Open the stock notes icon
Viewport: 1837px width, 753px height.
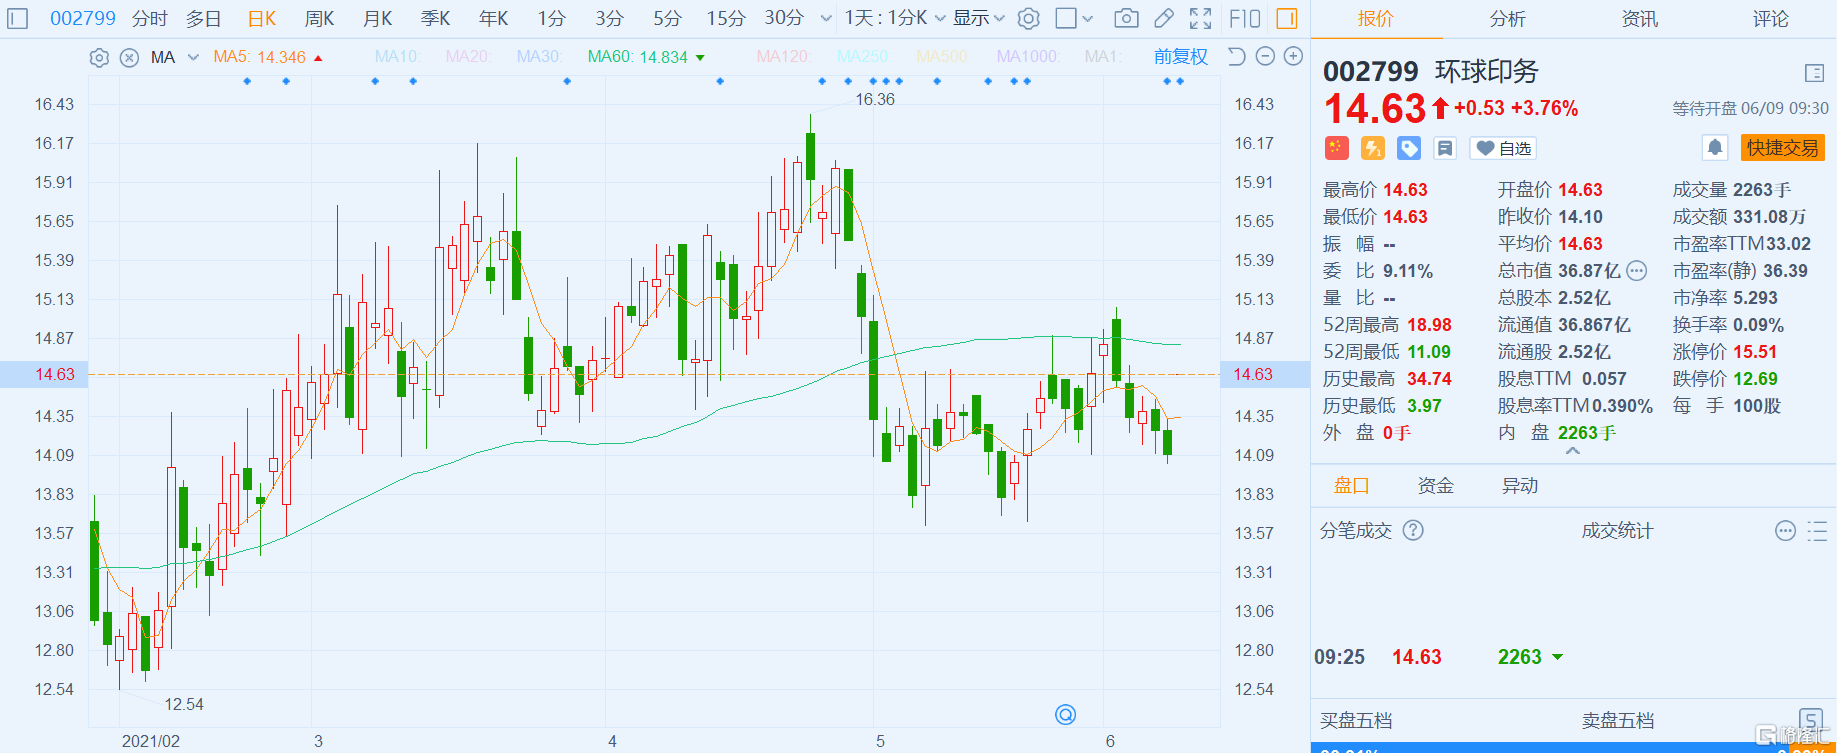pos(1445,148)
